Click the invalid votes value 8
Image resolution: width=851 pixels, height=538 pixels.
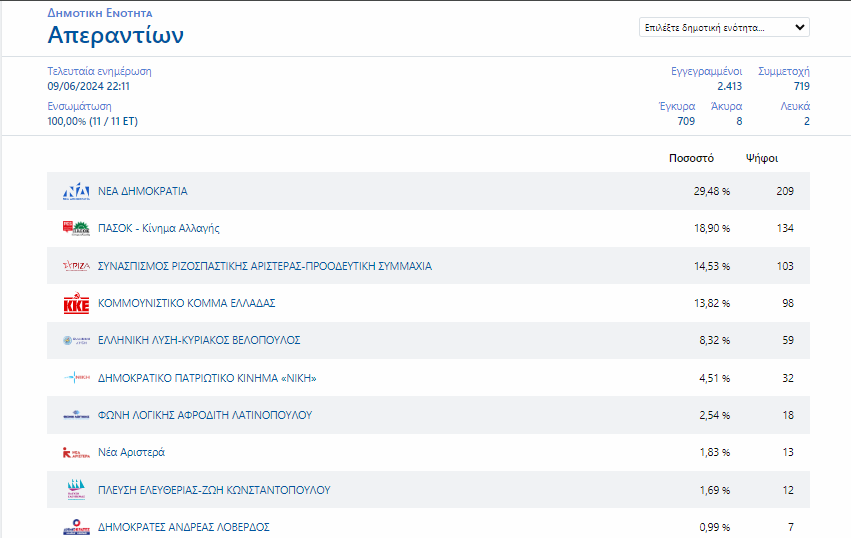tap(739, 121)
